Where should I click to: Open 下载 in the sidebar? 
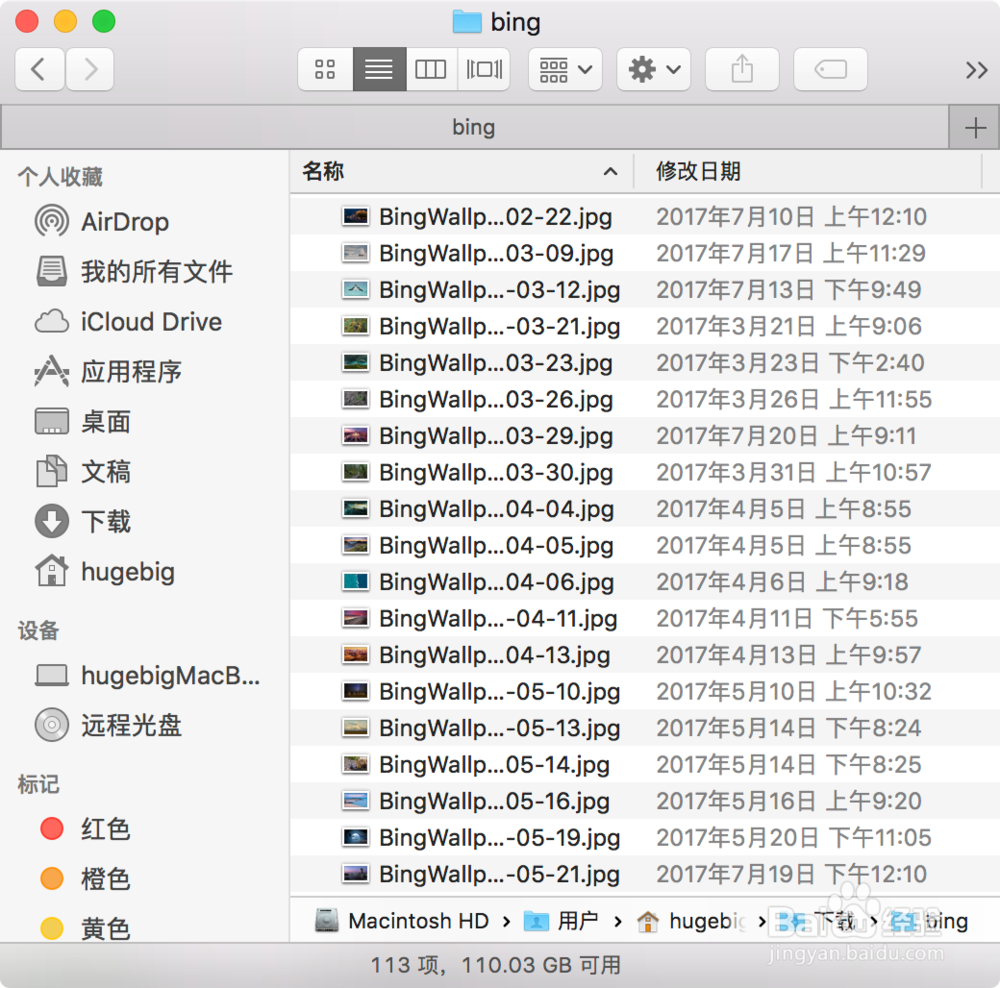click(83, 521)
